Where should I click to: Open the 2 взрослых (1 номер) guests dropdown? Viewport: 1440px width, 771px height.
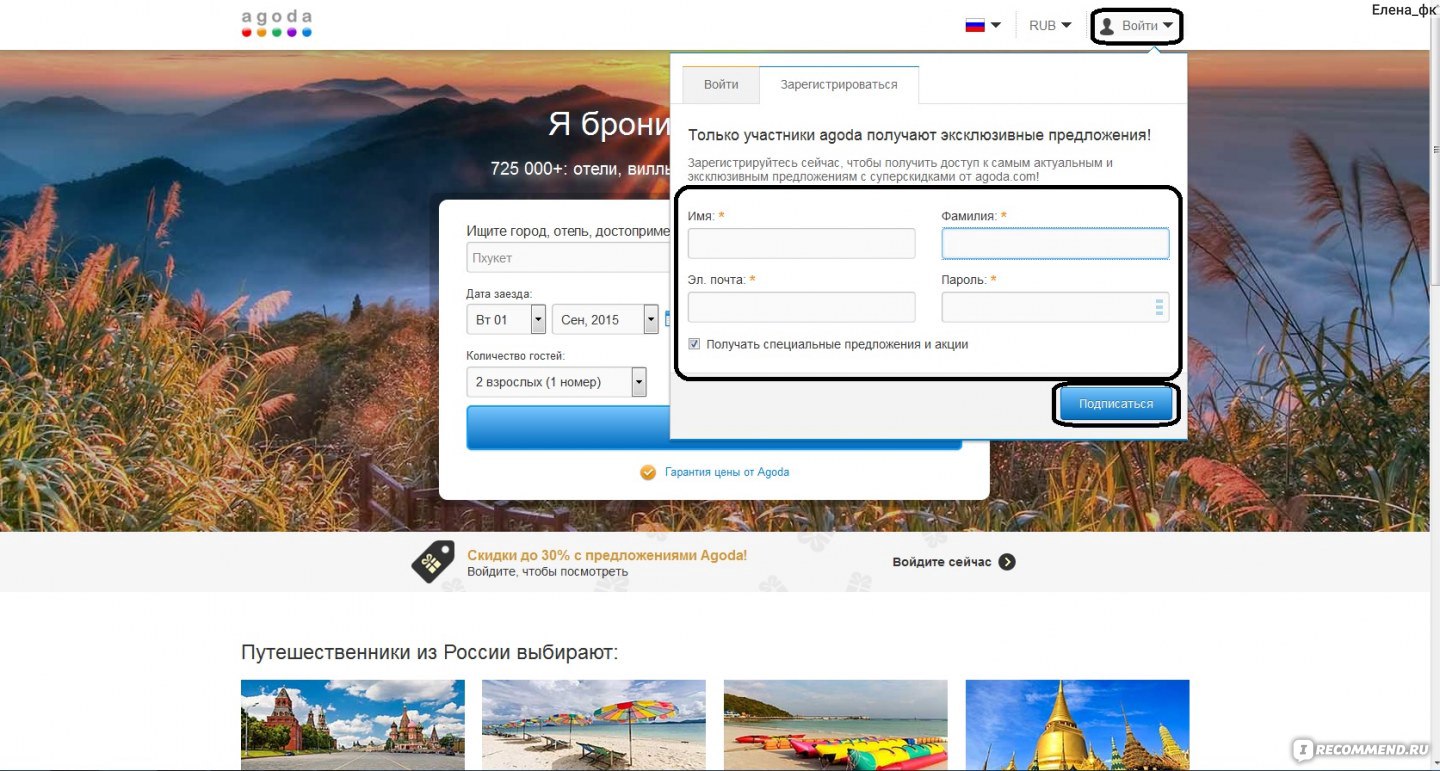click(557, 382)
